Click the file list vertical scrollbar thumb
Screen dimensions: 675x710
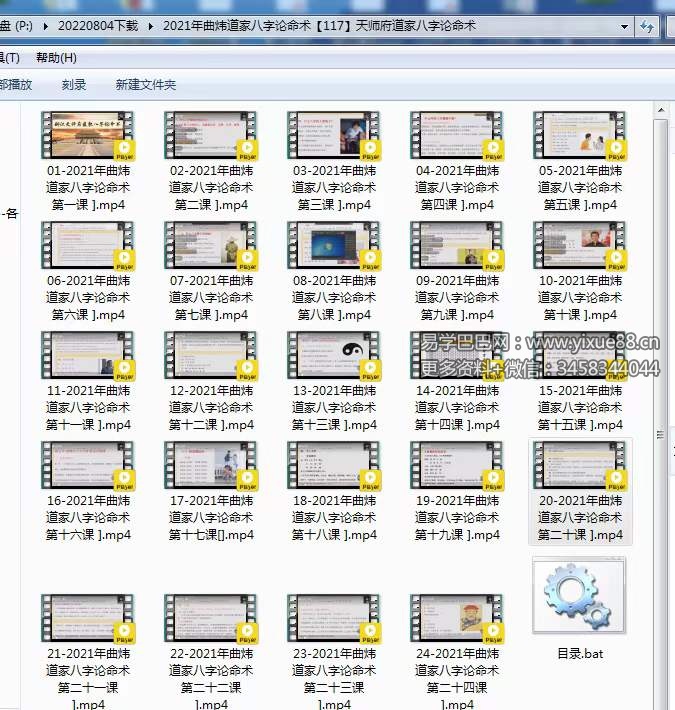661,436
